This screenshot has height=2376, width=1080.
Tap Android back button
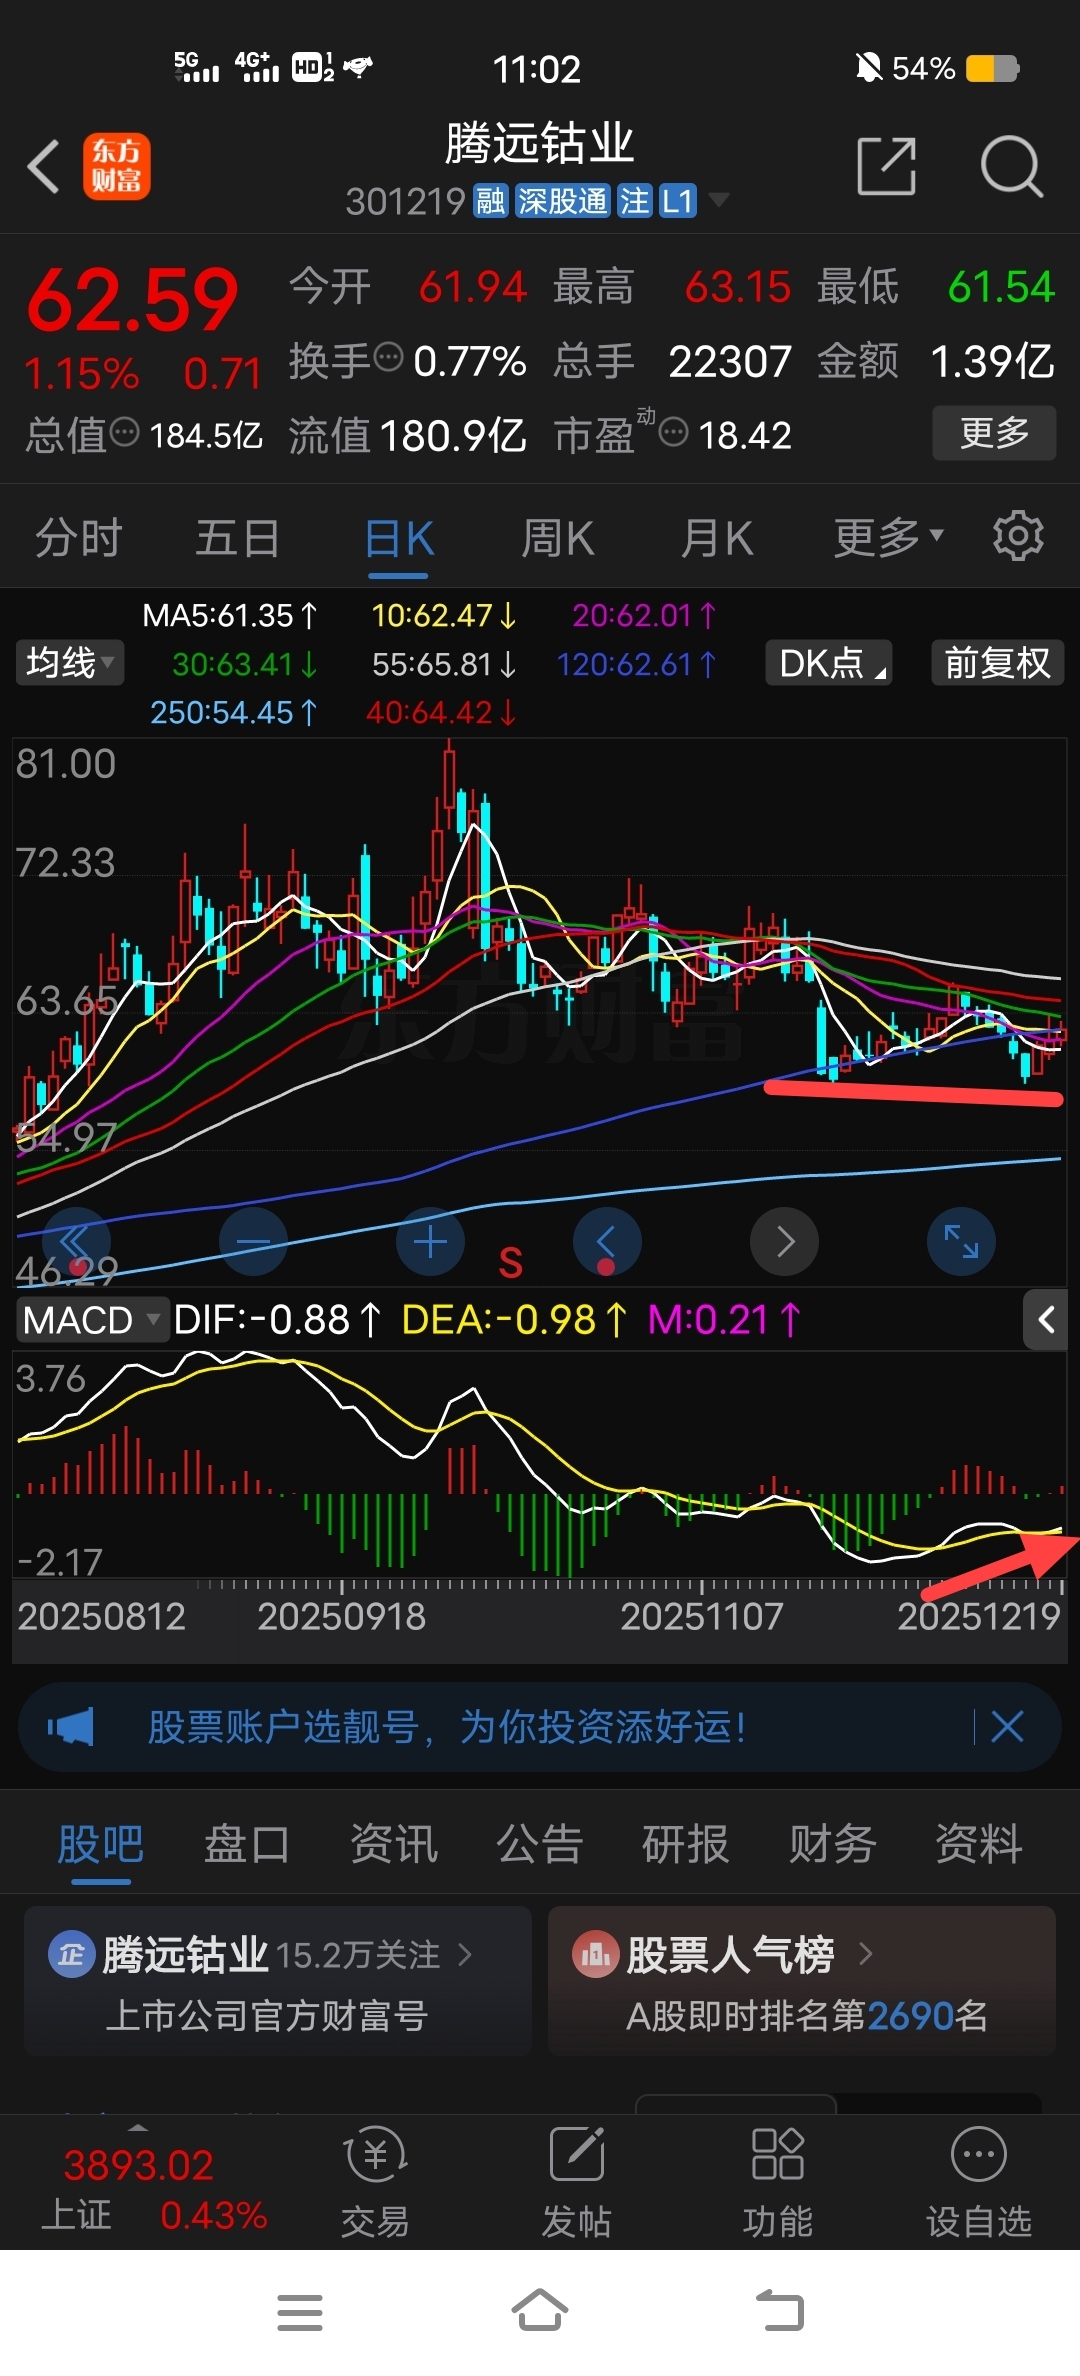[780, 2310]
